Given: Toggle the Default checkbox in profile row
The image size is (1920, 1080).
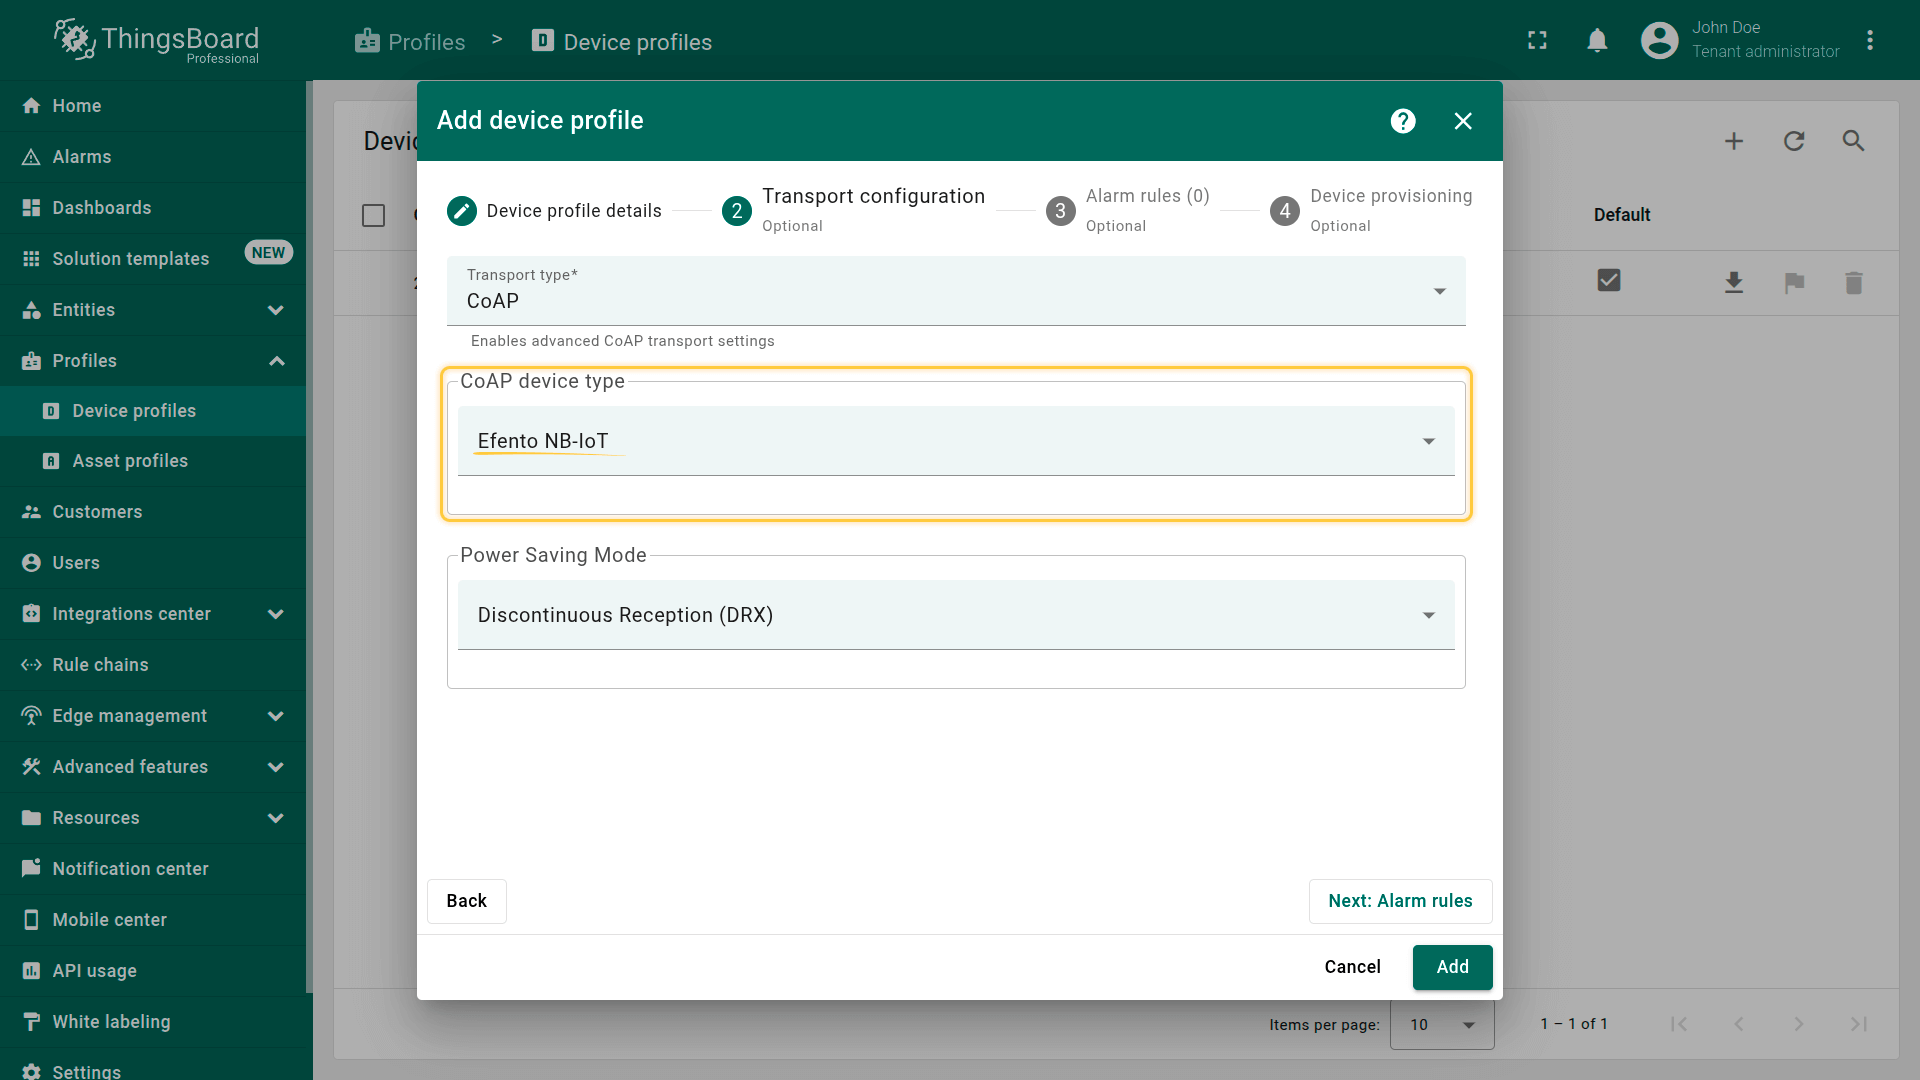Looking at the screenshot, I should tap(1608, 281).
